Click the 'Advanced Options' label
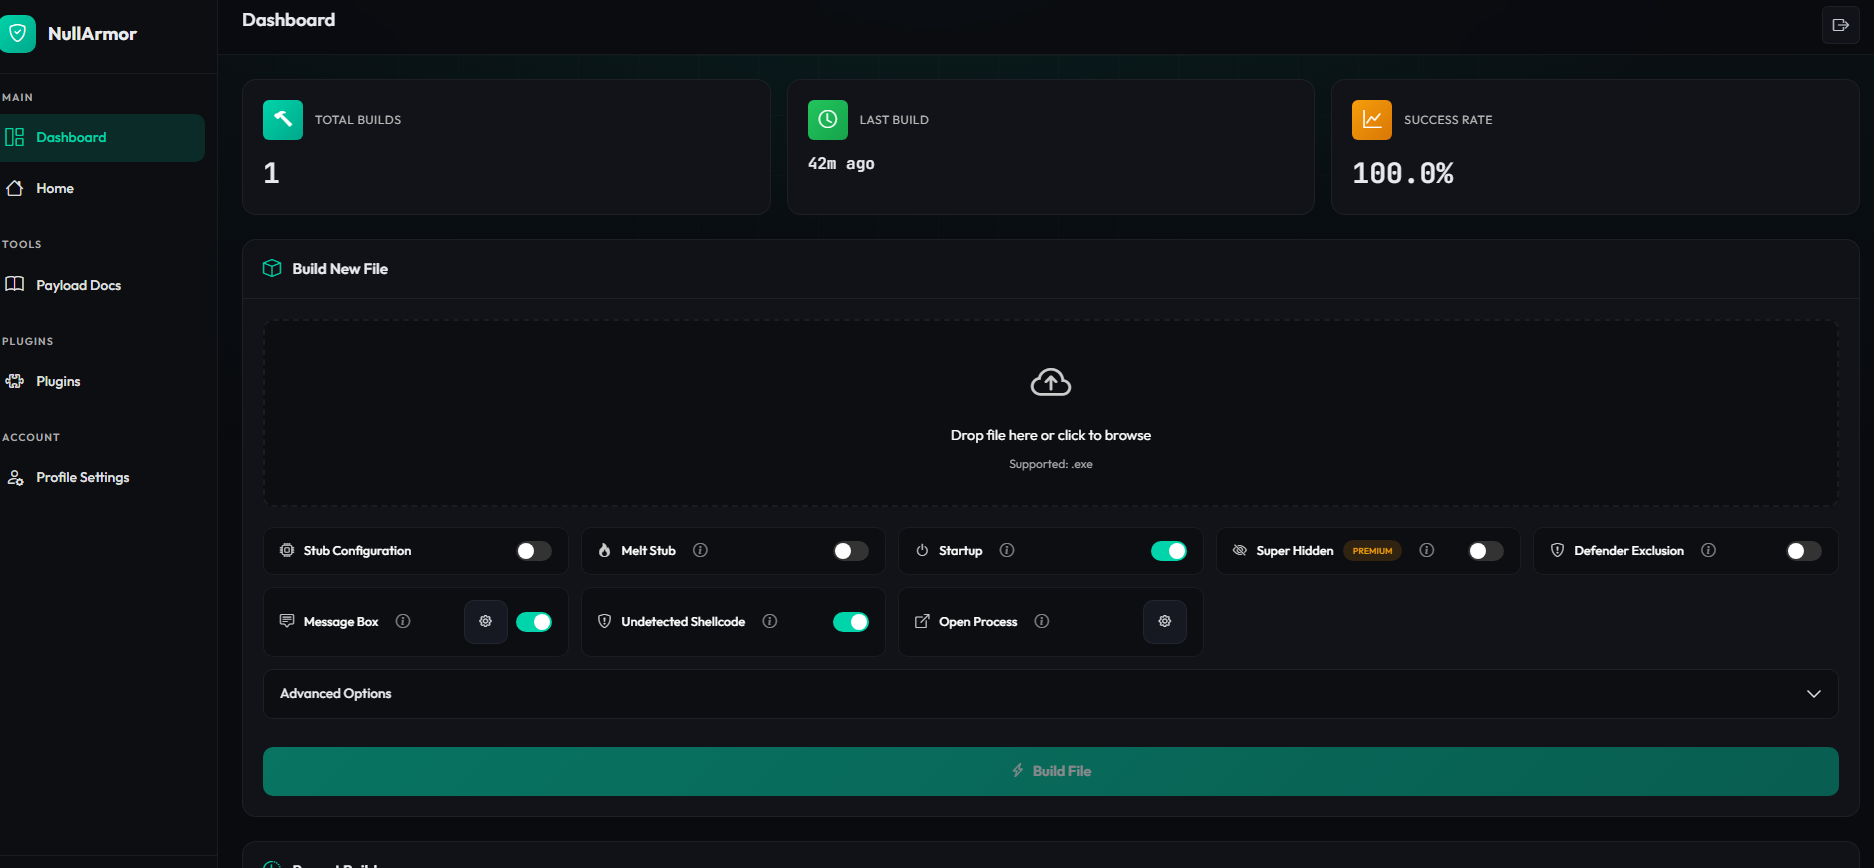The image size is (1874, 868). 336,694
